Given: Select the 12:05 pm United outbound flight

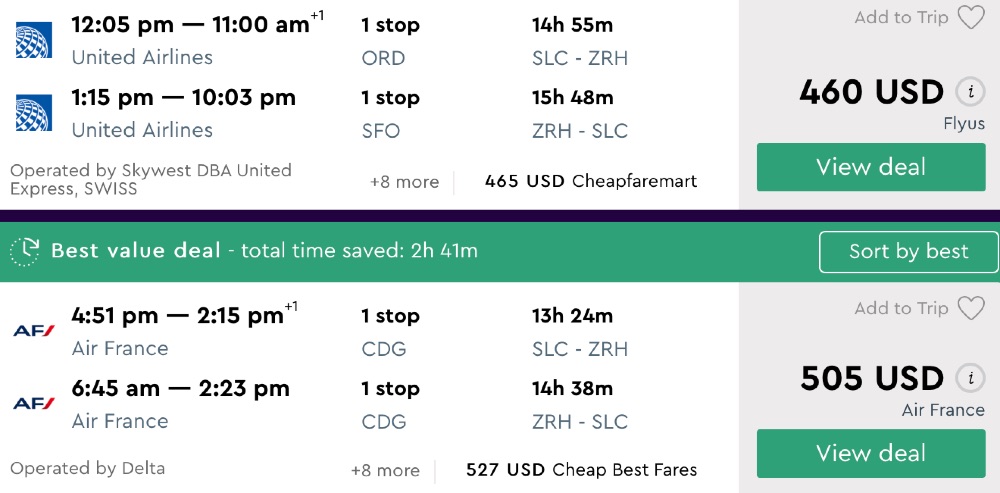Looking at the screenshot, I should (x=190, y=25).
